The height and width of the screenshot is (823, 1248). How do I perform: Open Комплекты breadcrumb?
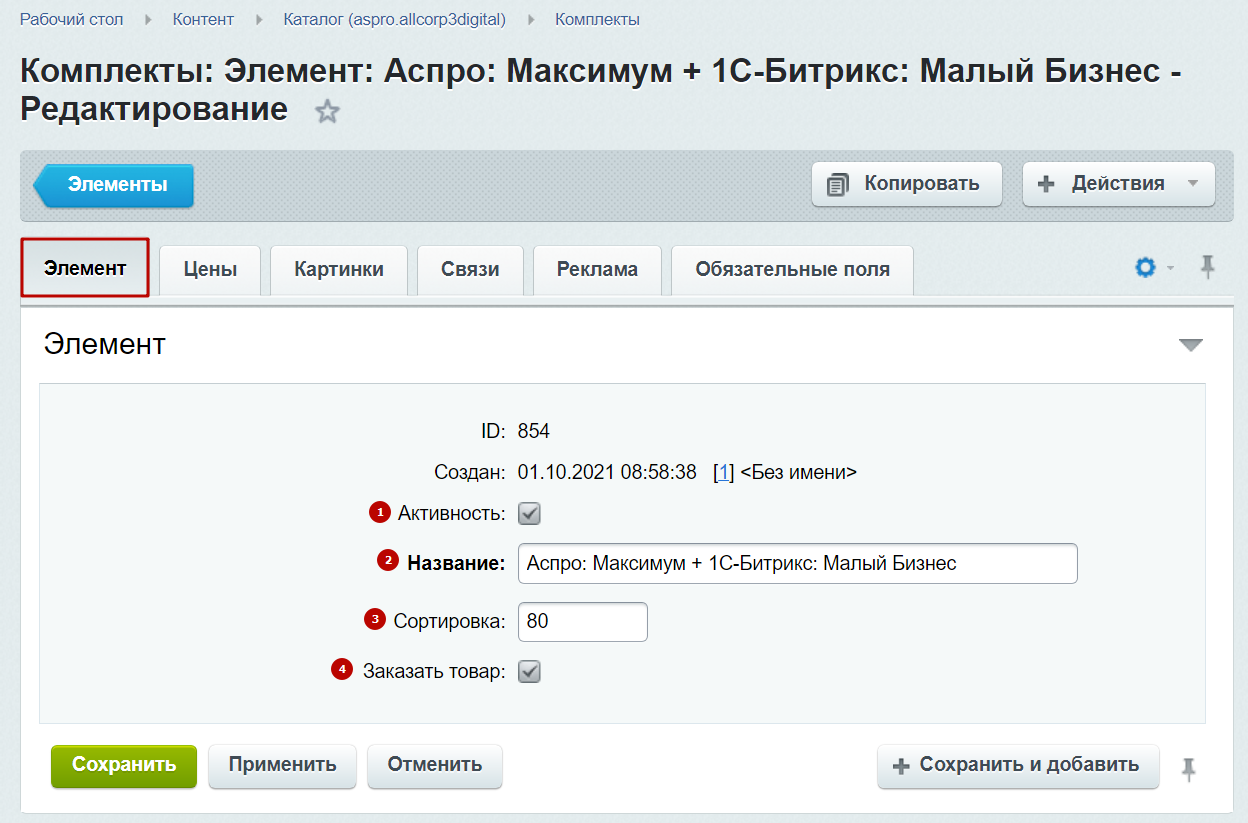click(x=597, y=20)
